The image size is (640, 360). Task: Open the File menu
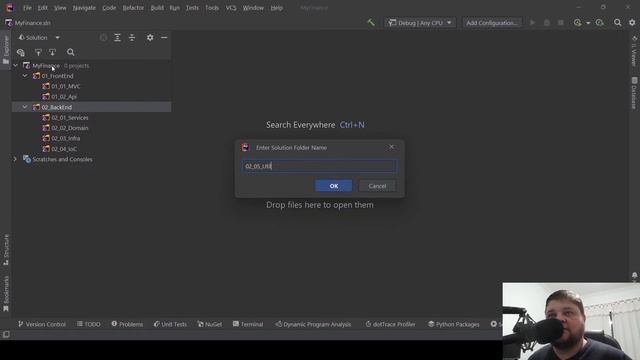coord(27,8)
